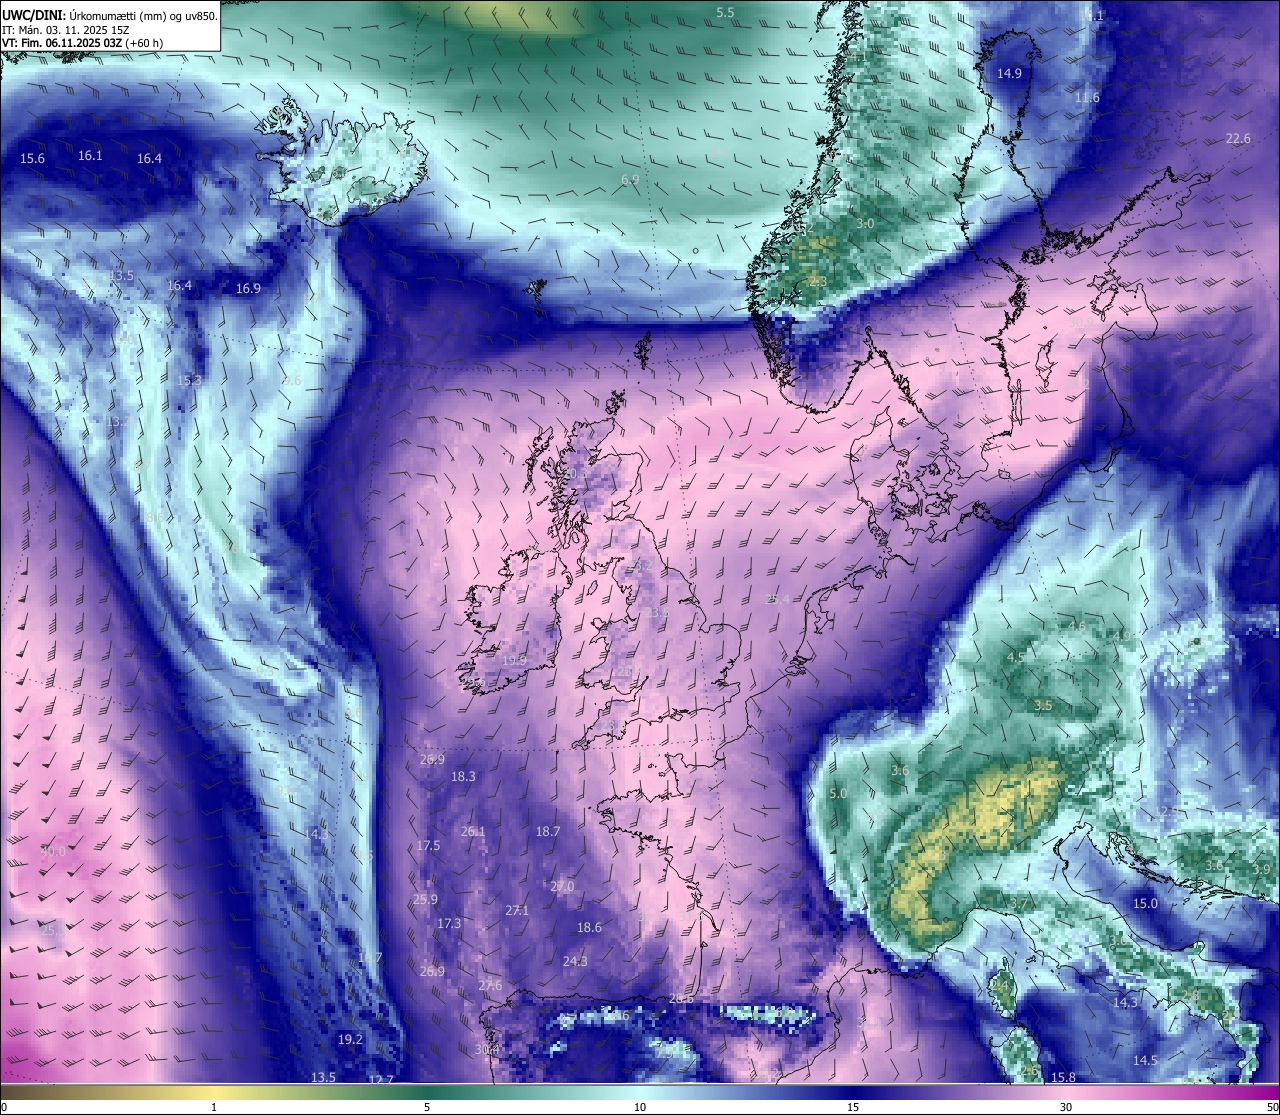
Task: Click the color scale label 0
Action: 3,1107
